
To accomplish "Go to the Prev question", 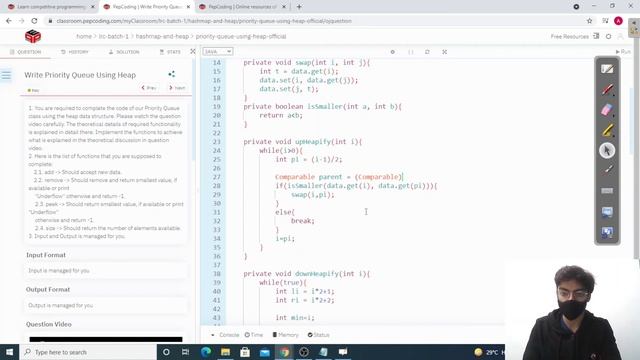I will point(149,88).
